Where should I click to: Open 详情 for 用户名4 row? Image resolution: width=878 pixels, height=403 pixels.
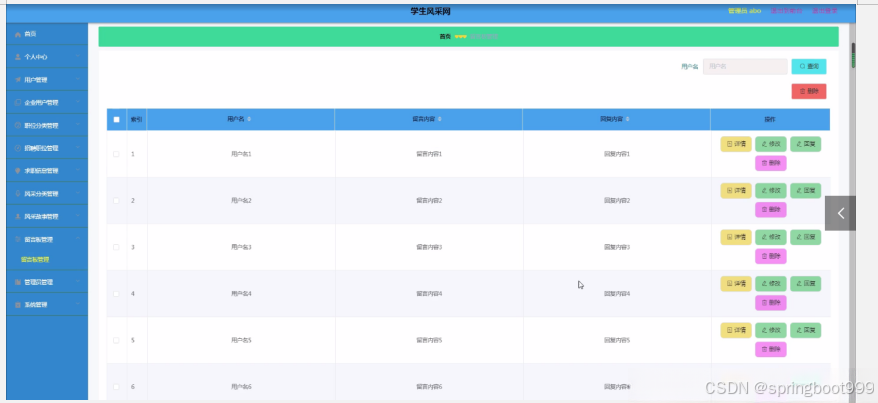pyautogui.click(x=736, y=283)
